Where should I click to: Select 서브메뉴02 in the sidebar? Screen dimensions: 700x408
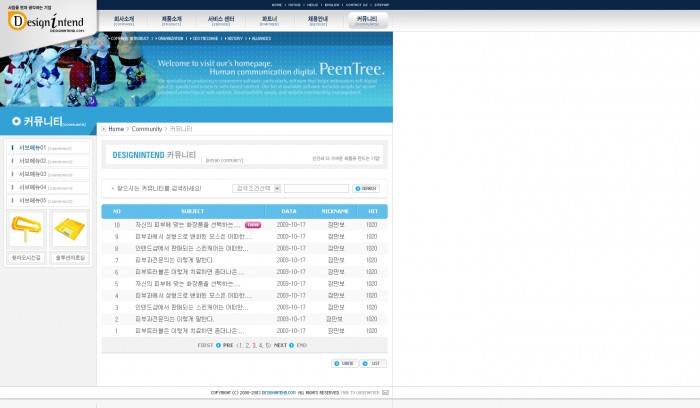[48, 161]
